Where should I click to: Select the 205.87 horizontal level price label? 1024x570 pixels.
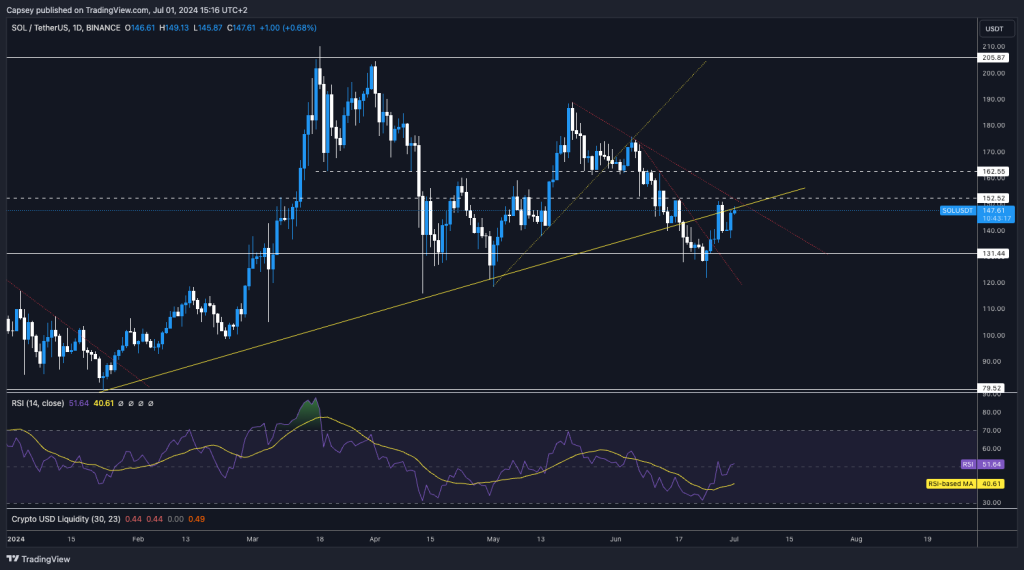click(x=993, y=58)
